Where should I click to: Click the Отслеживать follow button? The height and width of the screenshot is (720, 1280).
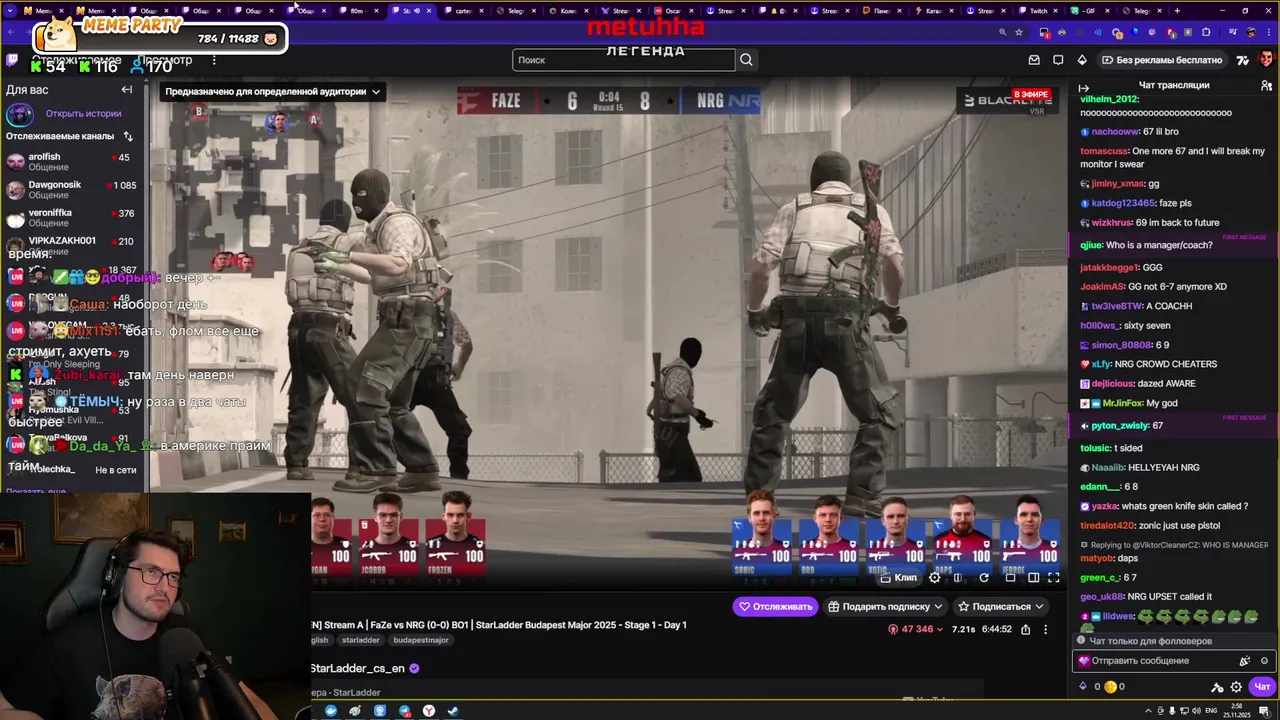774,606
